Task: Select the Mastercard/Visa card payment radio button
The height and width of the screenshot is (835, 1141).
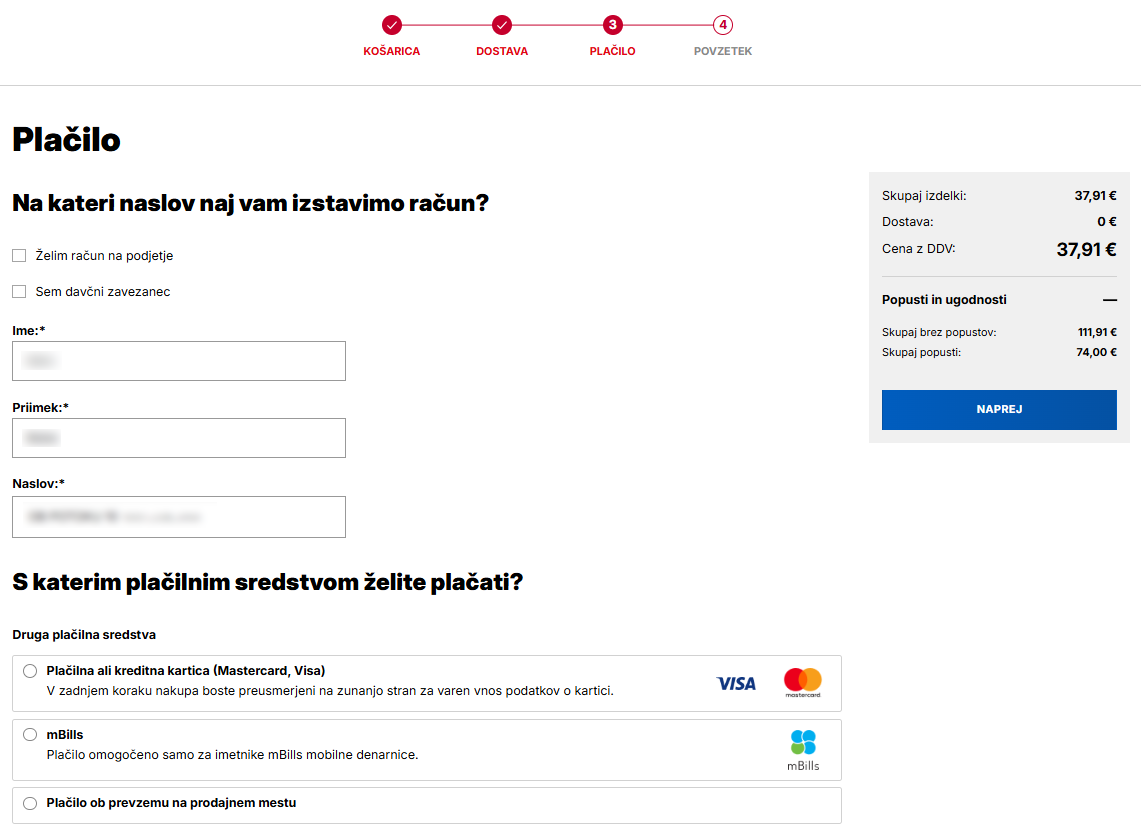Action: (30, 671)
